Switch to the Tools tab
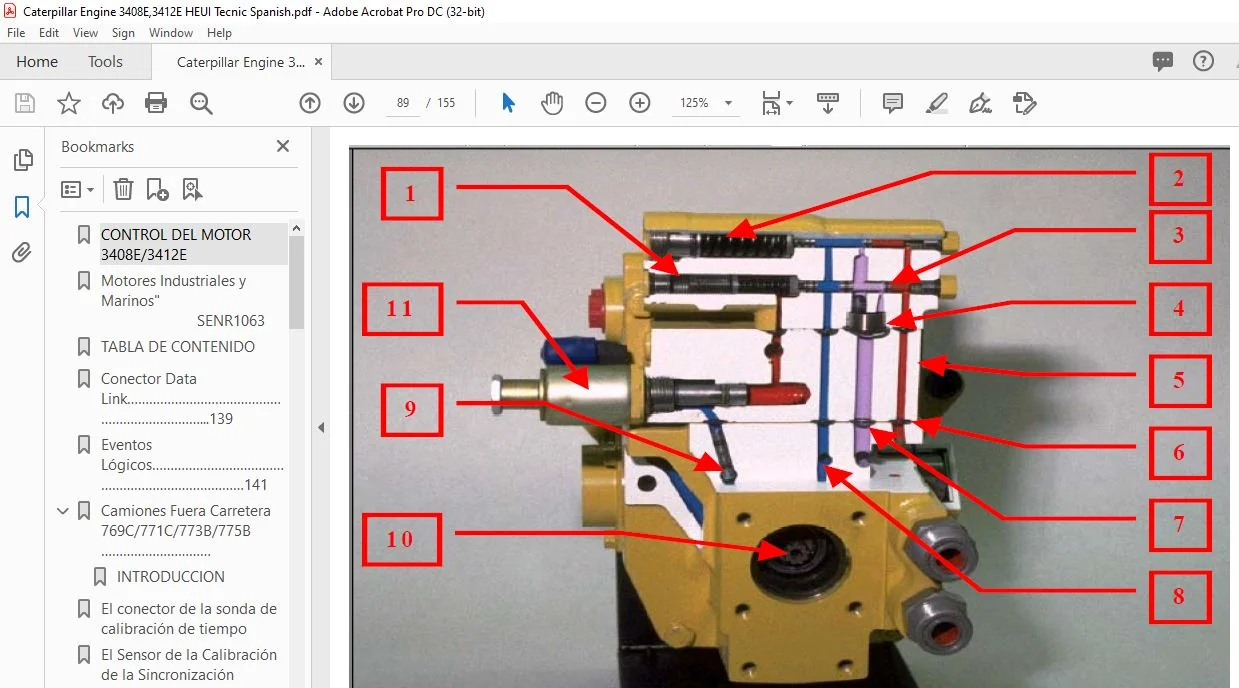 [x=105, y=62]
